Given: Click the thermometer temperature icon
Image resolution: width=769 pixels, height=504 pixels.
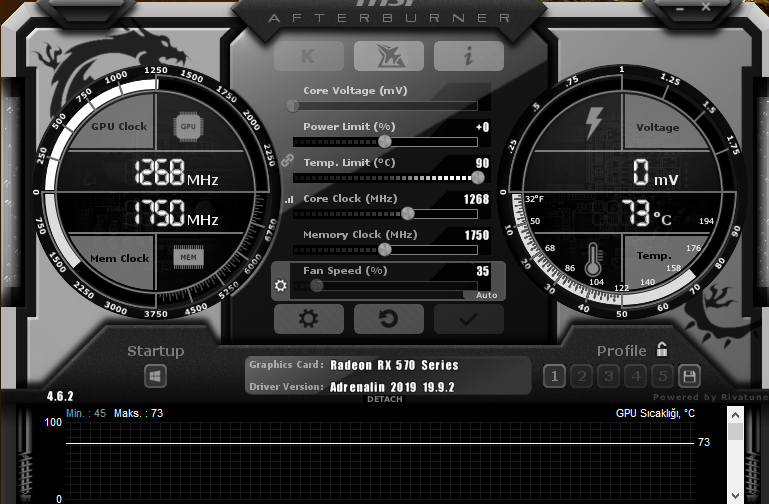Looking at the screenshot, I should coord(593,259).
